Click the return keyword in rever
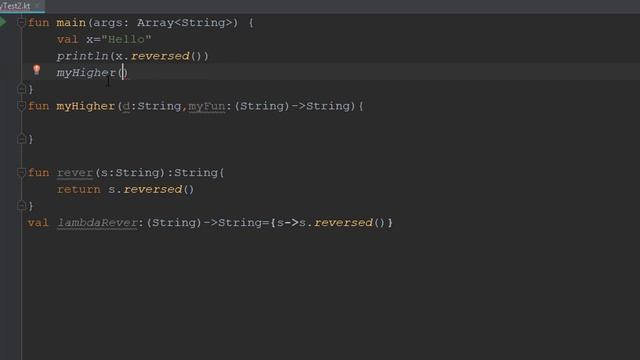640x360 pixels. pos(78,189)
